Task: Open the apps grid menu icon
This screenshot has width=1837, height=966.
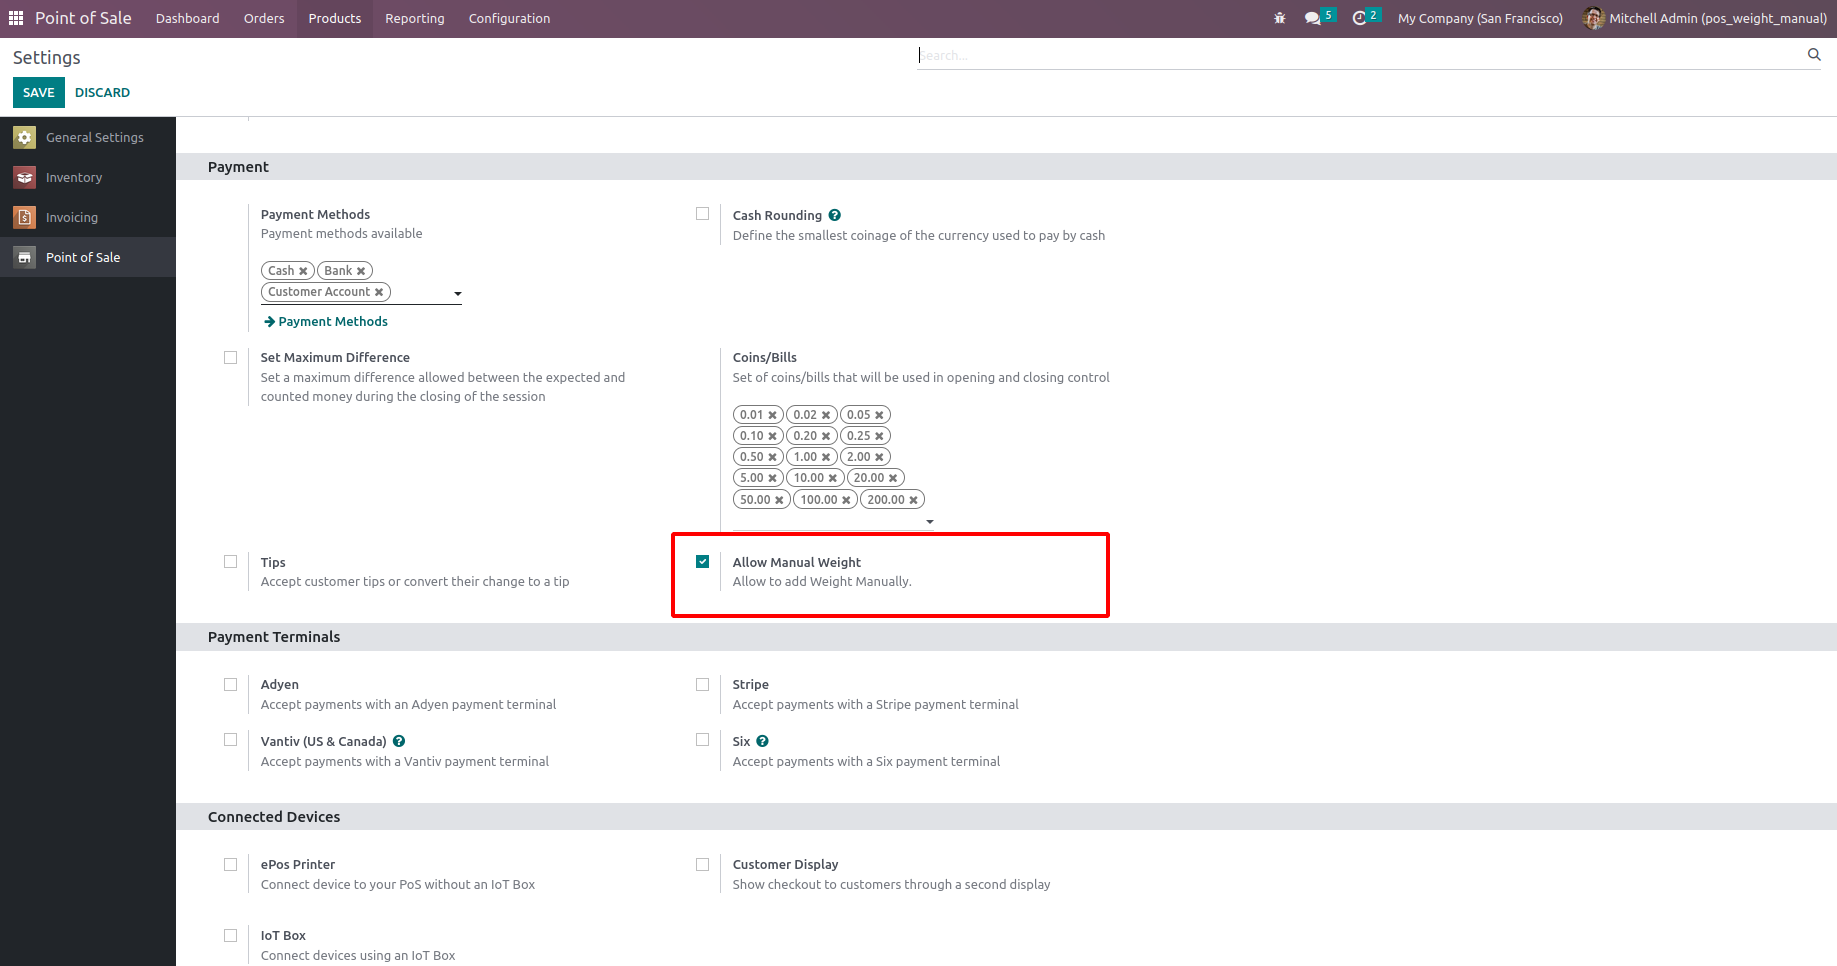Action: click(16, 18)
